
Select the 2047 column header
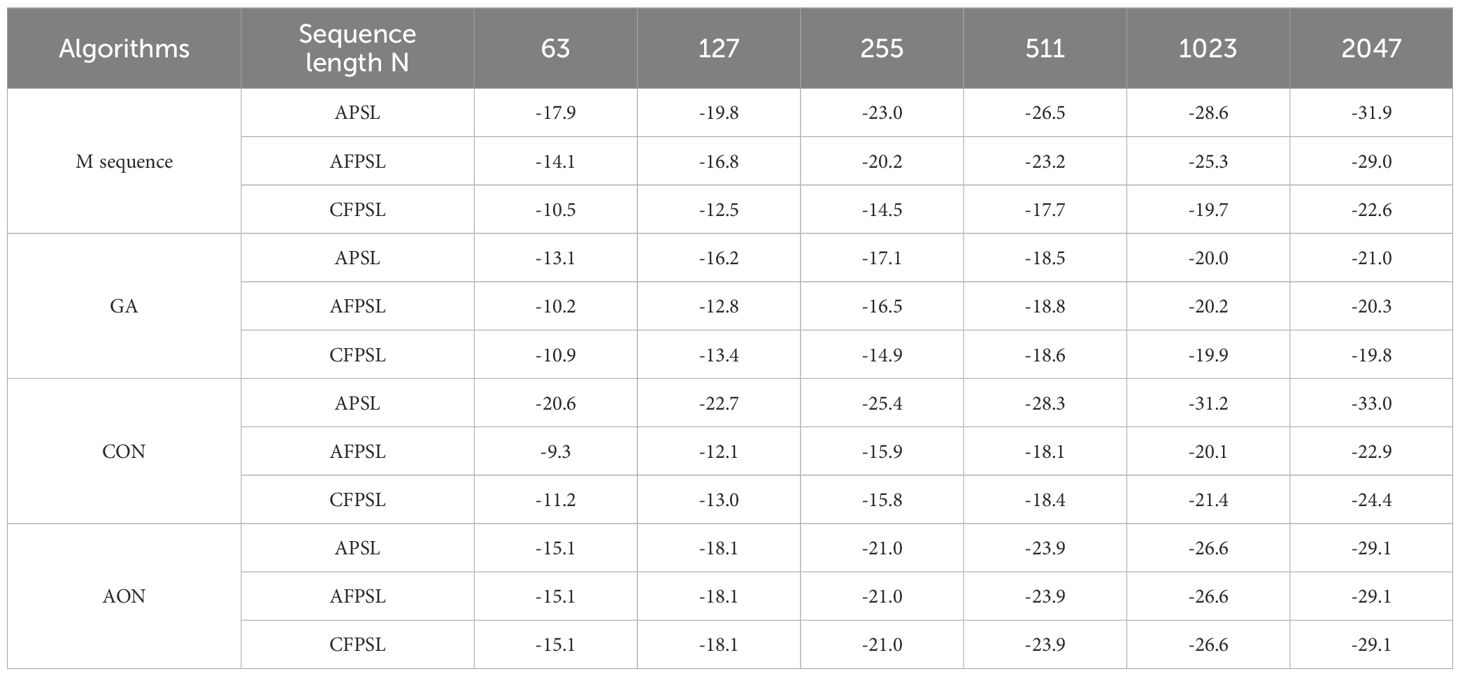1370,49
